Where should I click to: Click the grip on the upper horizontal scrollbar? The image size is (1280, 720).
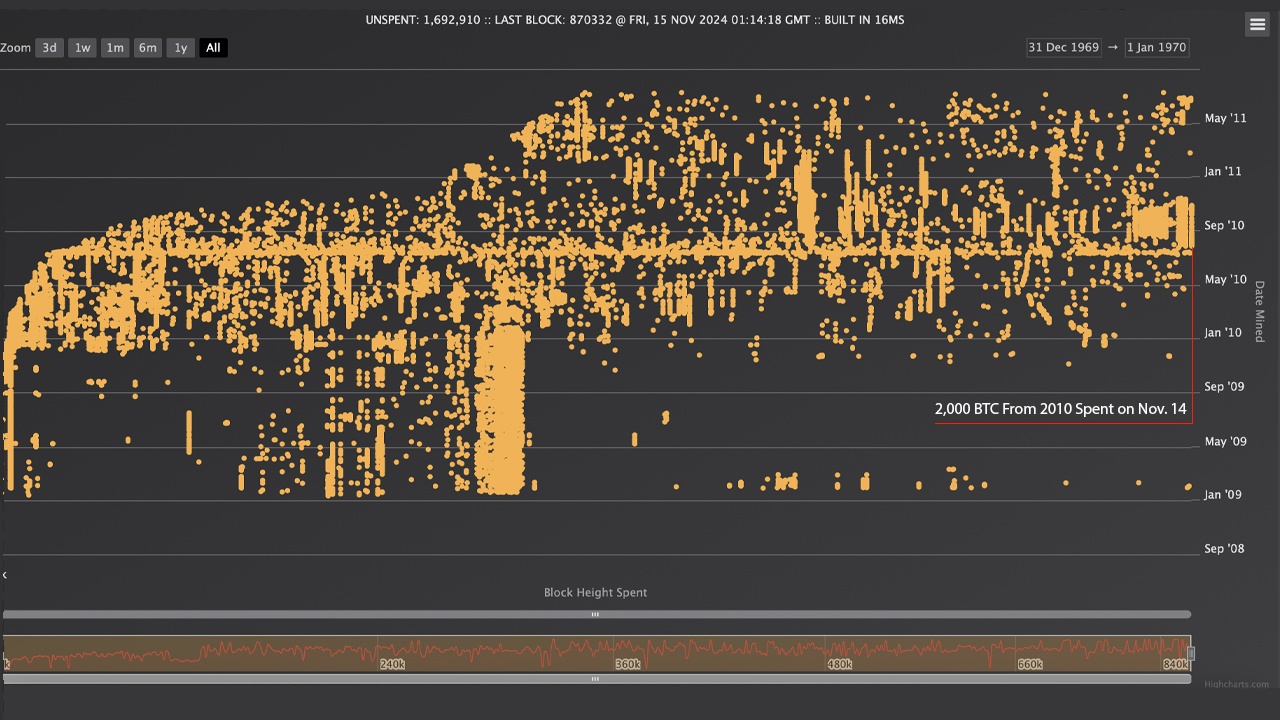click(595, 614)
